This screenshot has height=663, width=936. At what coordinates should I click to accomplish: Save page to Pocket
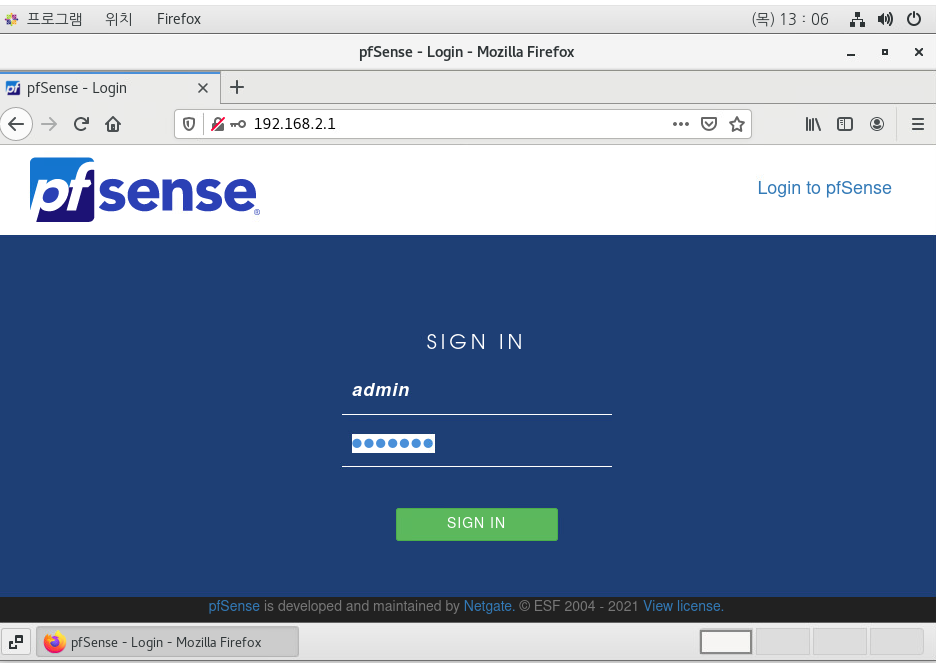point(709,124)
